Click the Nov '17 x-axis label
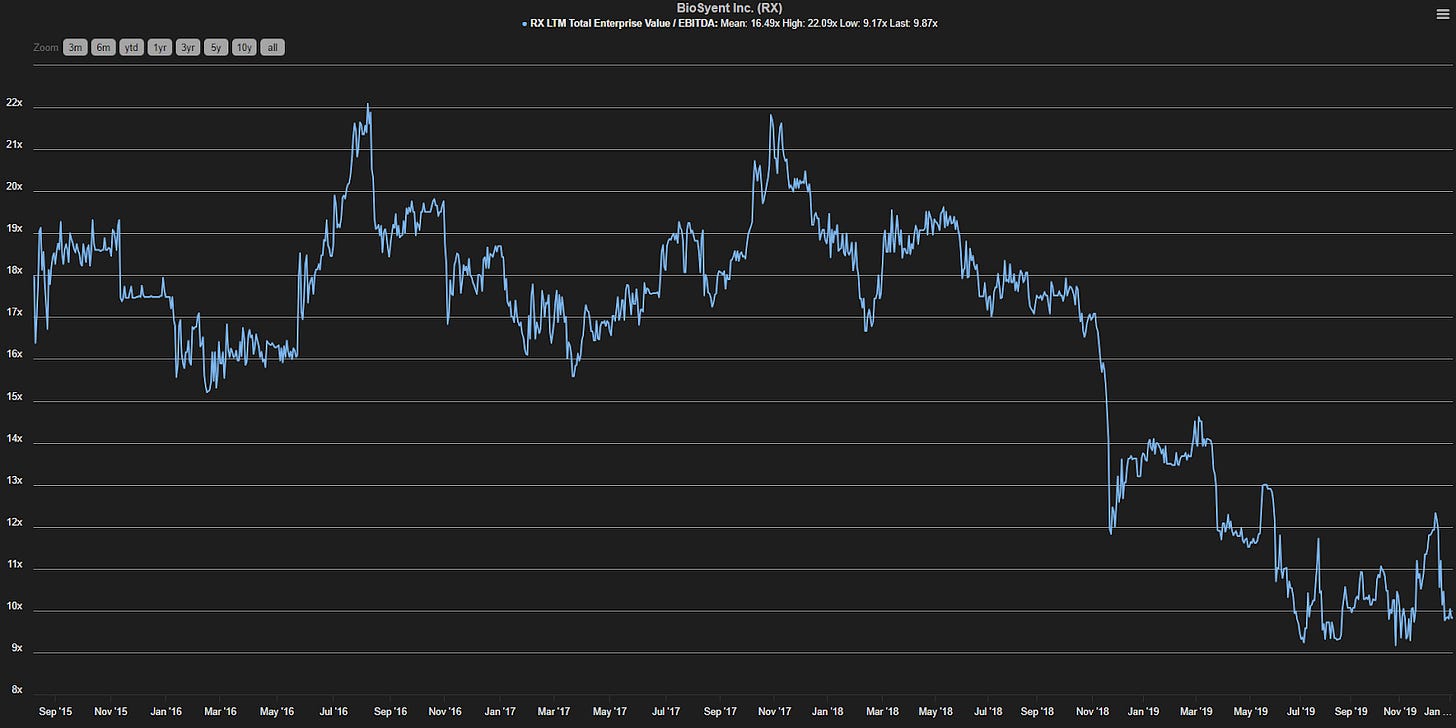The image size is (1456, 728). point(777,713)
